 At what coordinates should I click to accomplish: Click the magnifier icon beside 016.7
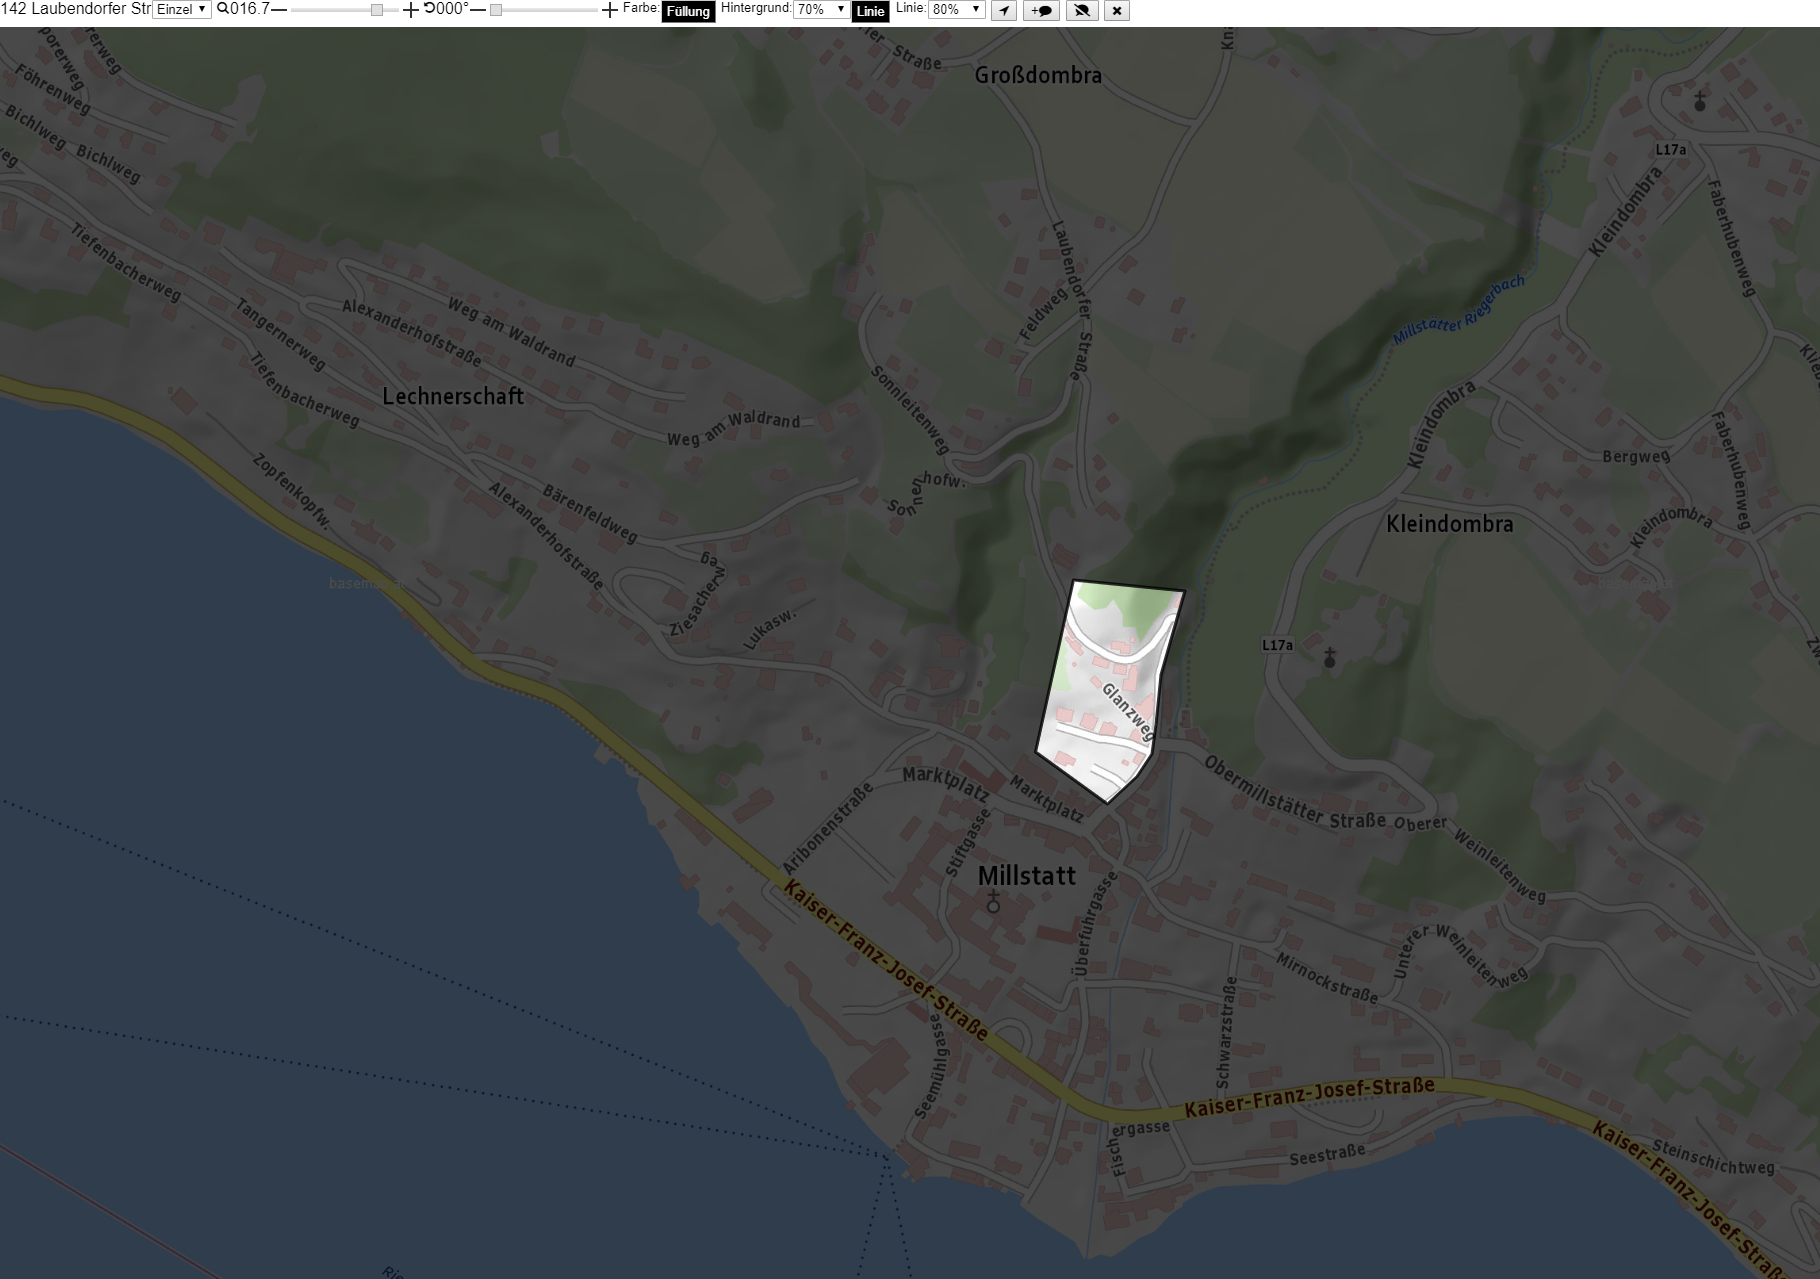(x=222, y=9)
